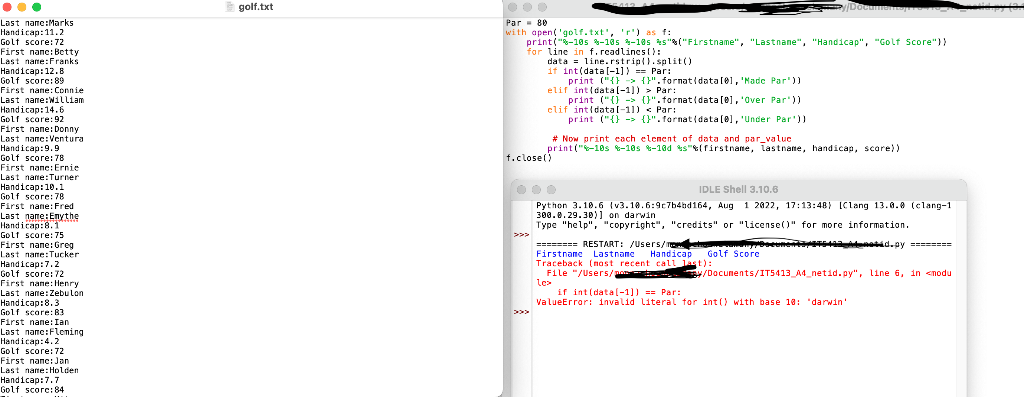Image resolution: width=1024 pixels, height=397 pixels.
Task: Click the 'for line in f.readlines():' code line
Action: (594, 52)
